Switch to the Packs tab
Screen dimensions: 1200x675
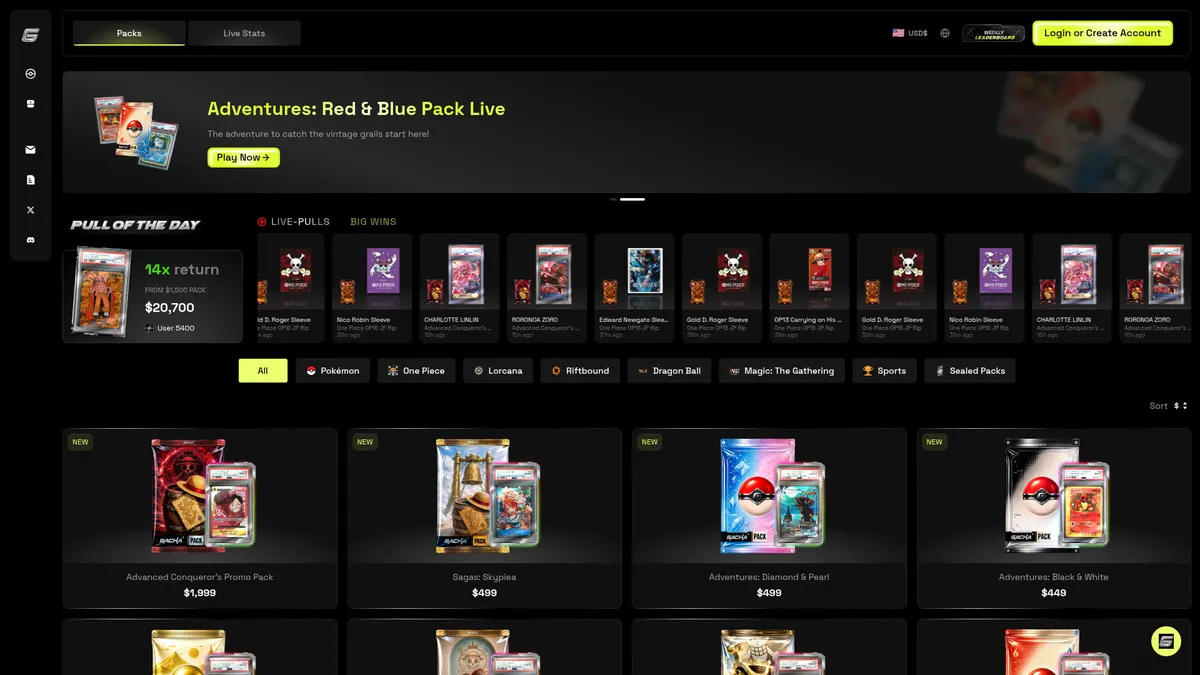129,33
